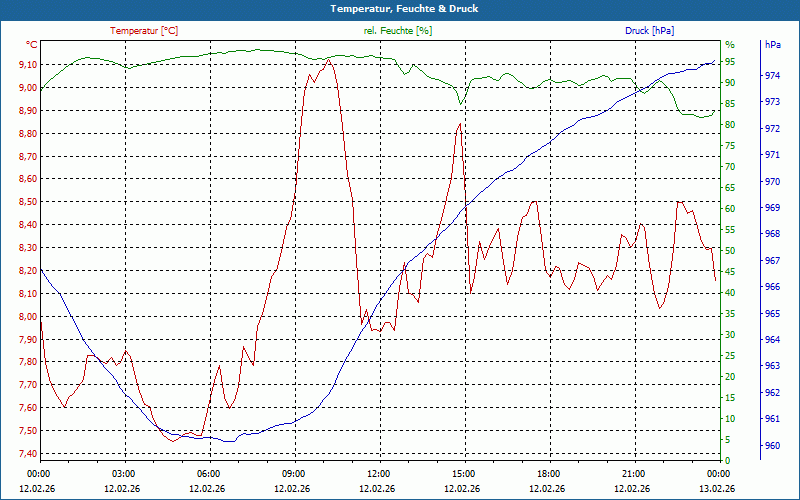This screenshot has width=800, height=500.
Task: Click the 974 pressure axis value
Action: (x=773, y=76)
